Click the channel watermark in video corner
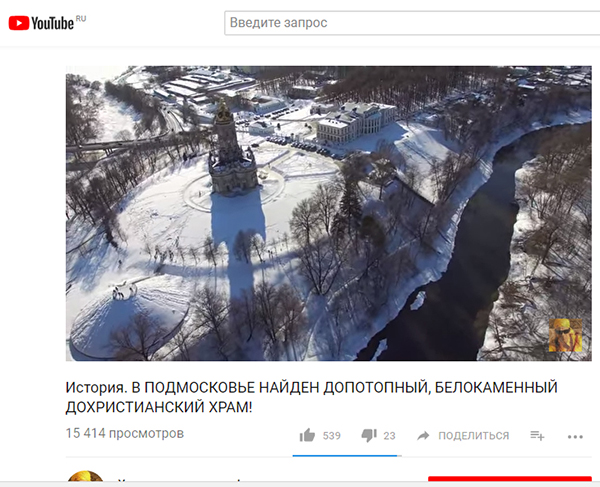This screenshot has width=600, height=487. (x=565, y=335)
